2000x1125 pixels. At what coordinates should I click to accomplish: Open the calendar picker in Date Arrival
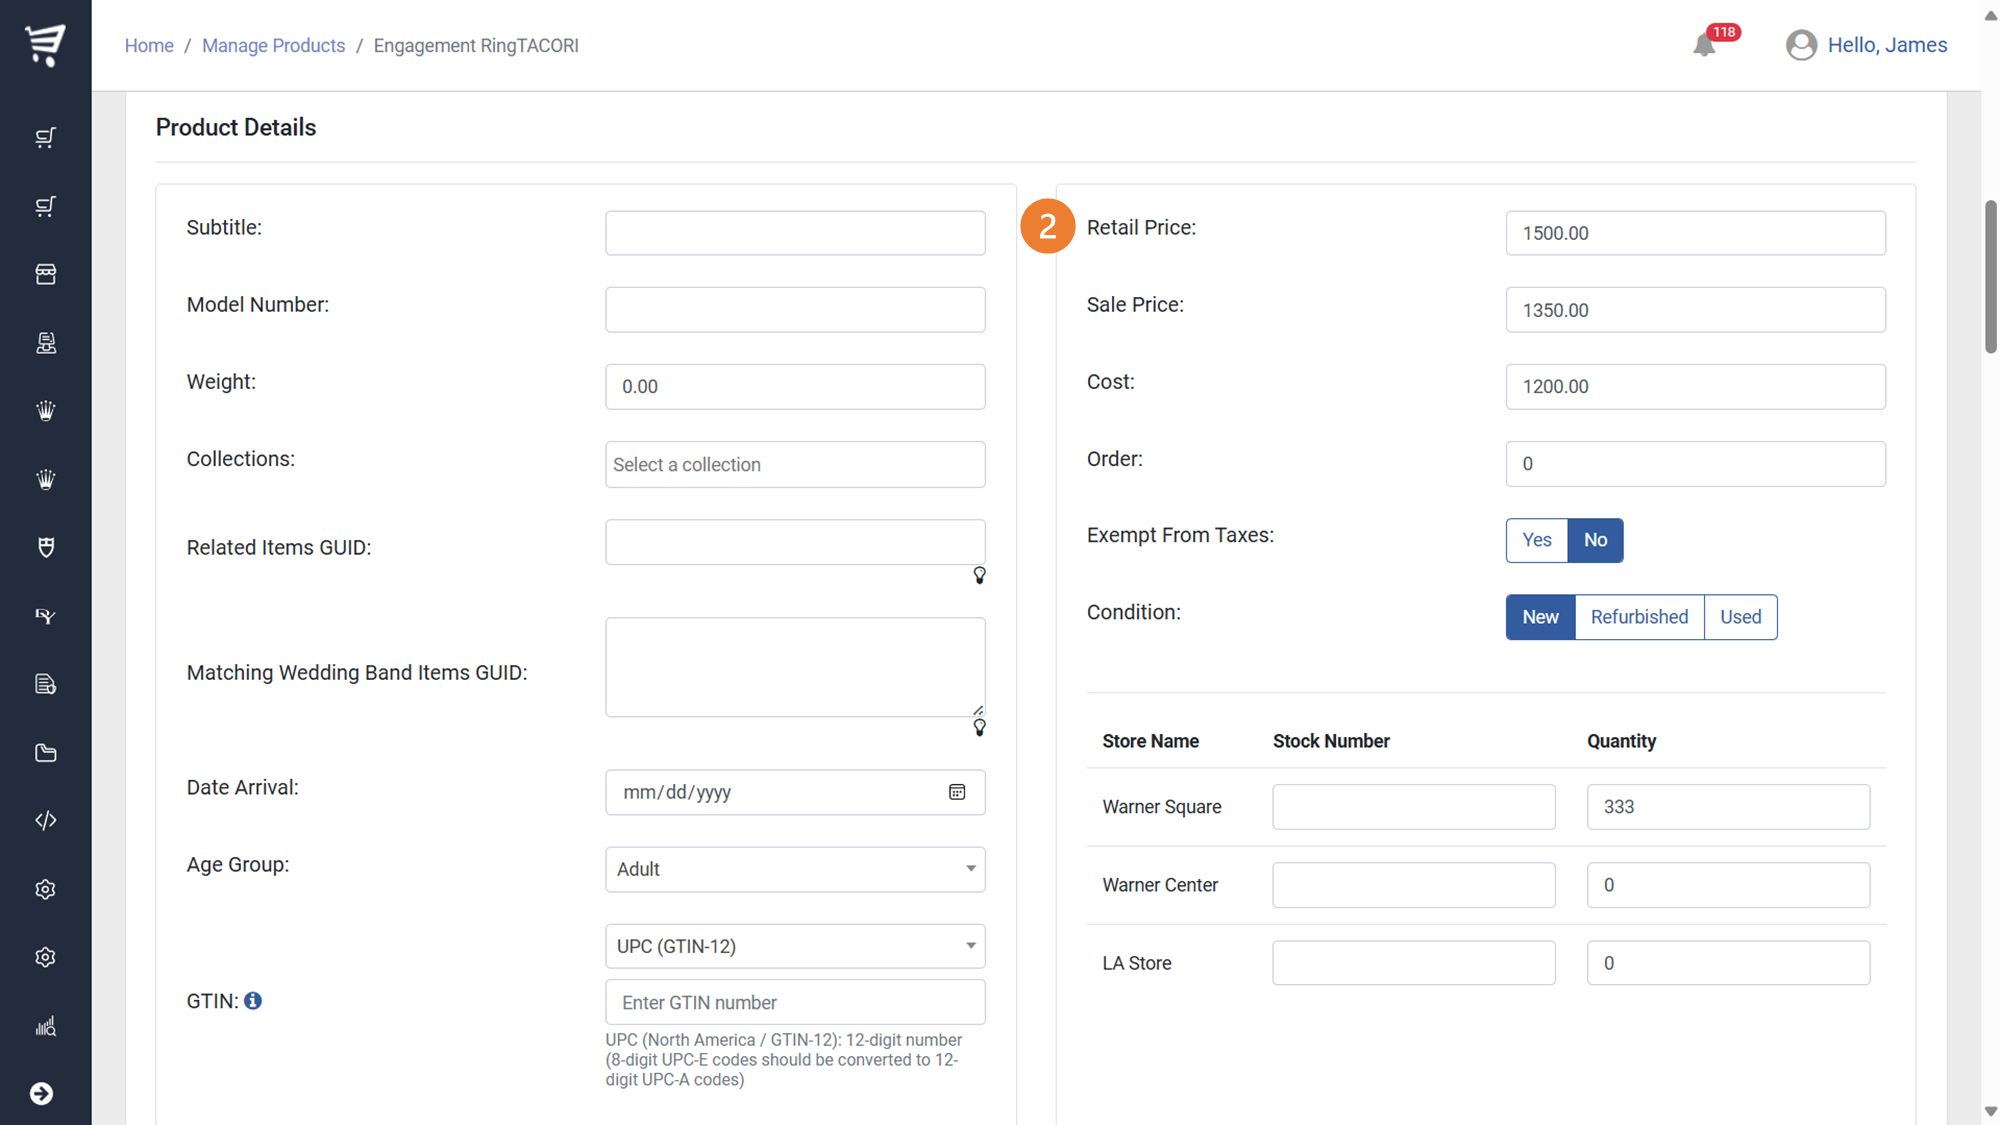tap(957, 792)
